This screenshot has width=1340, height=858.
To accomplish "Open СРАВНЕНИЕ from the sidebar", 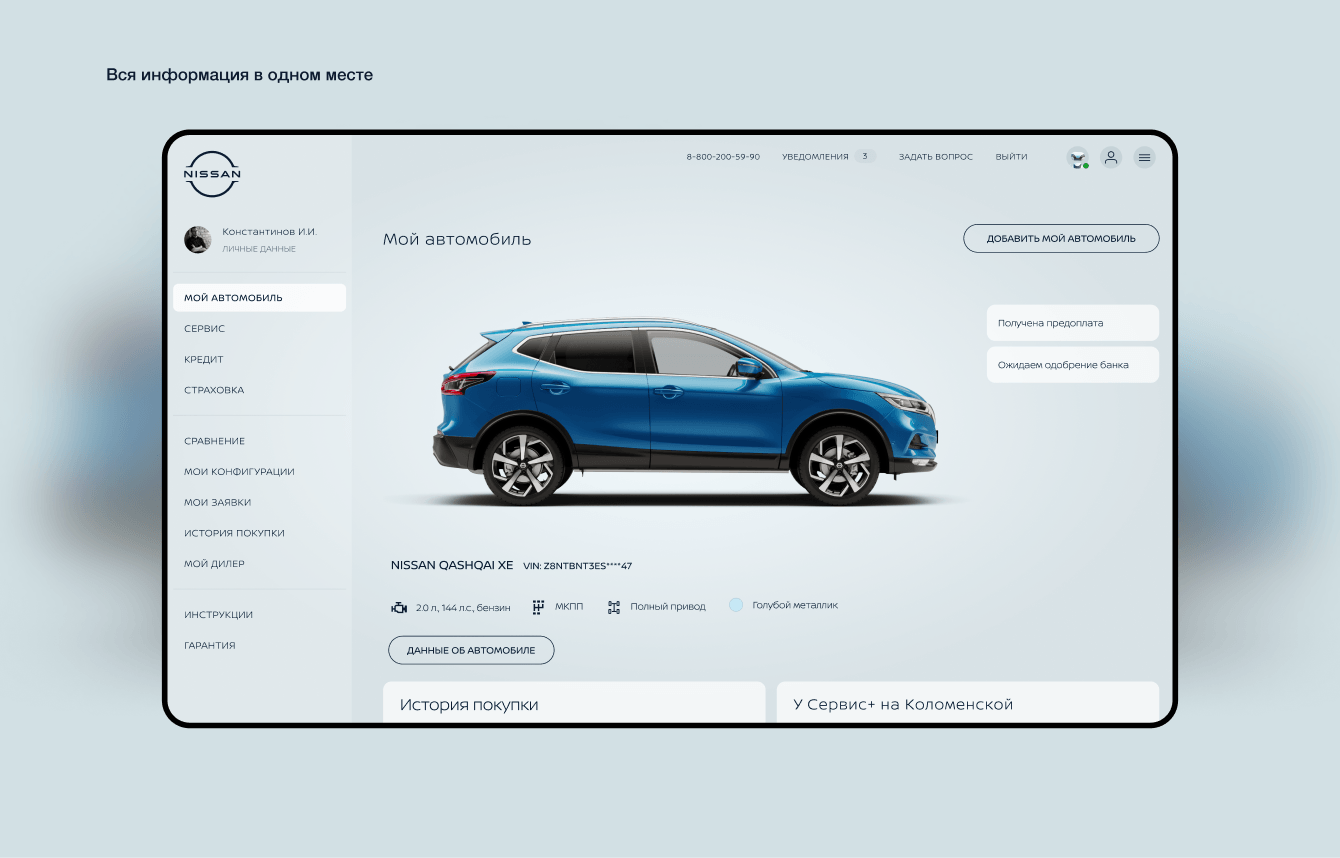I will (x=214, y=441).
